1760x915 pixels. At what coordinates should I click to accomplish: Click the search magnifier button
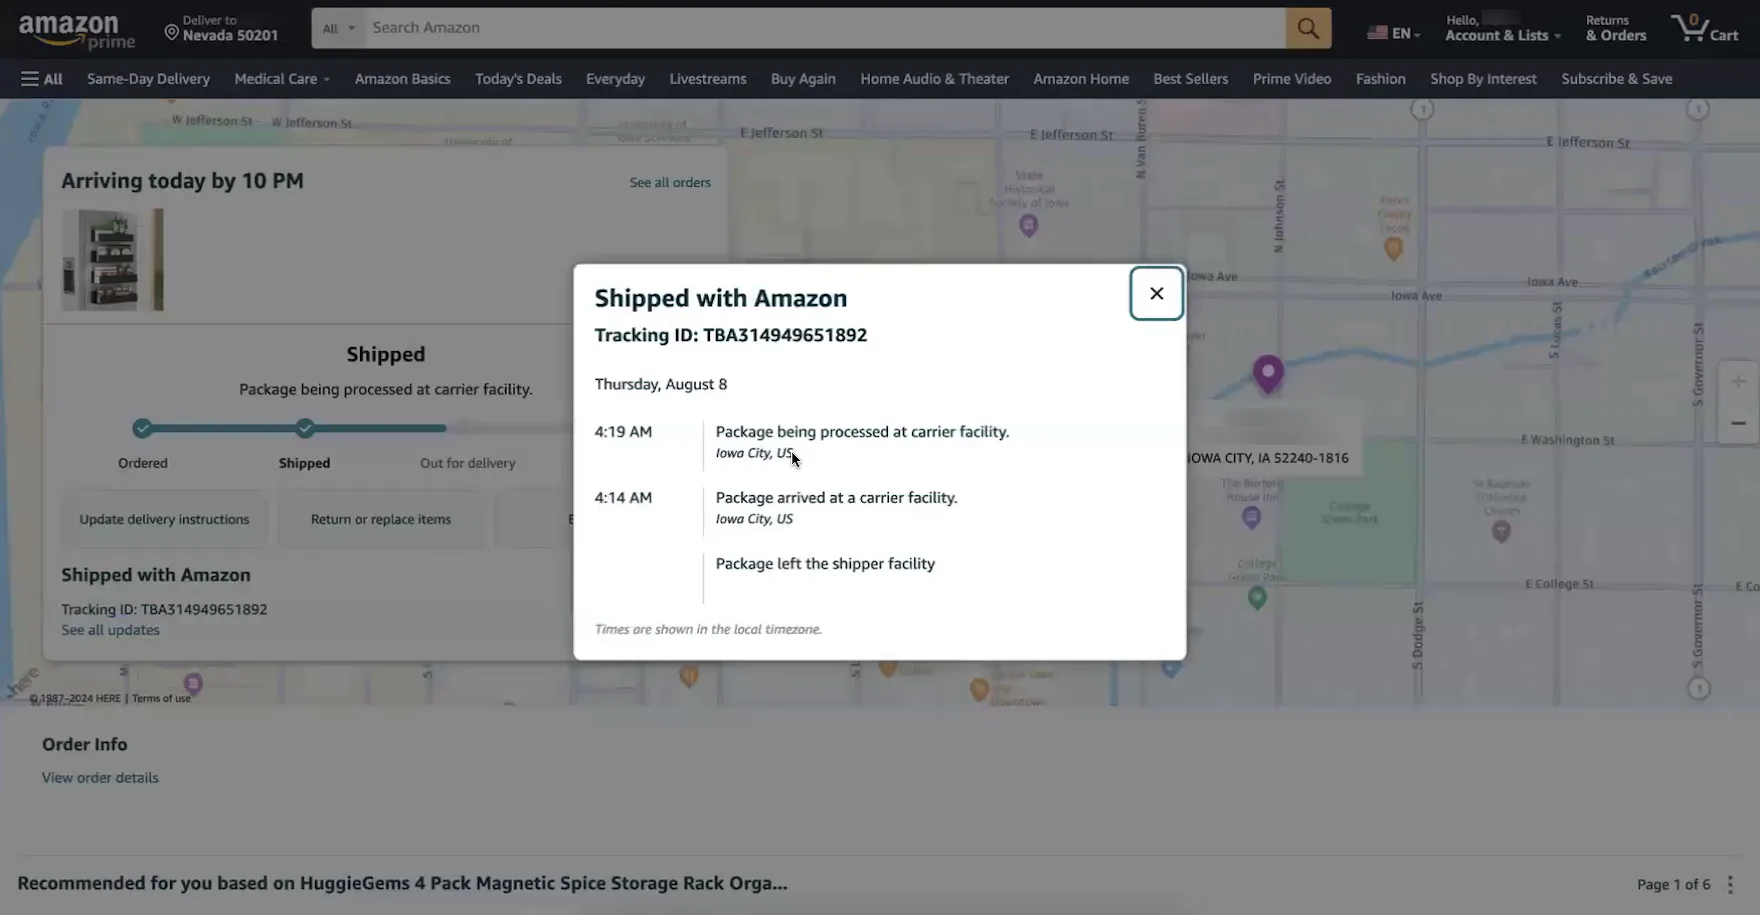[1308, 28]
